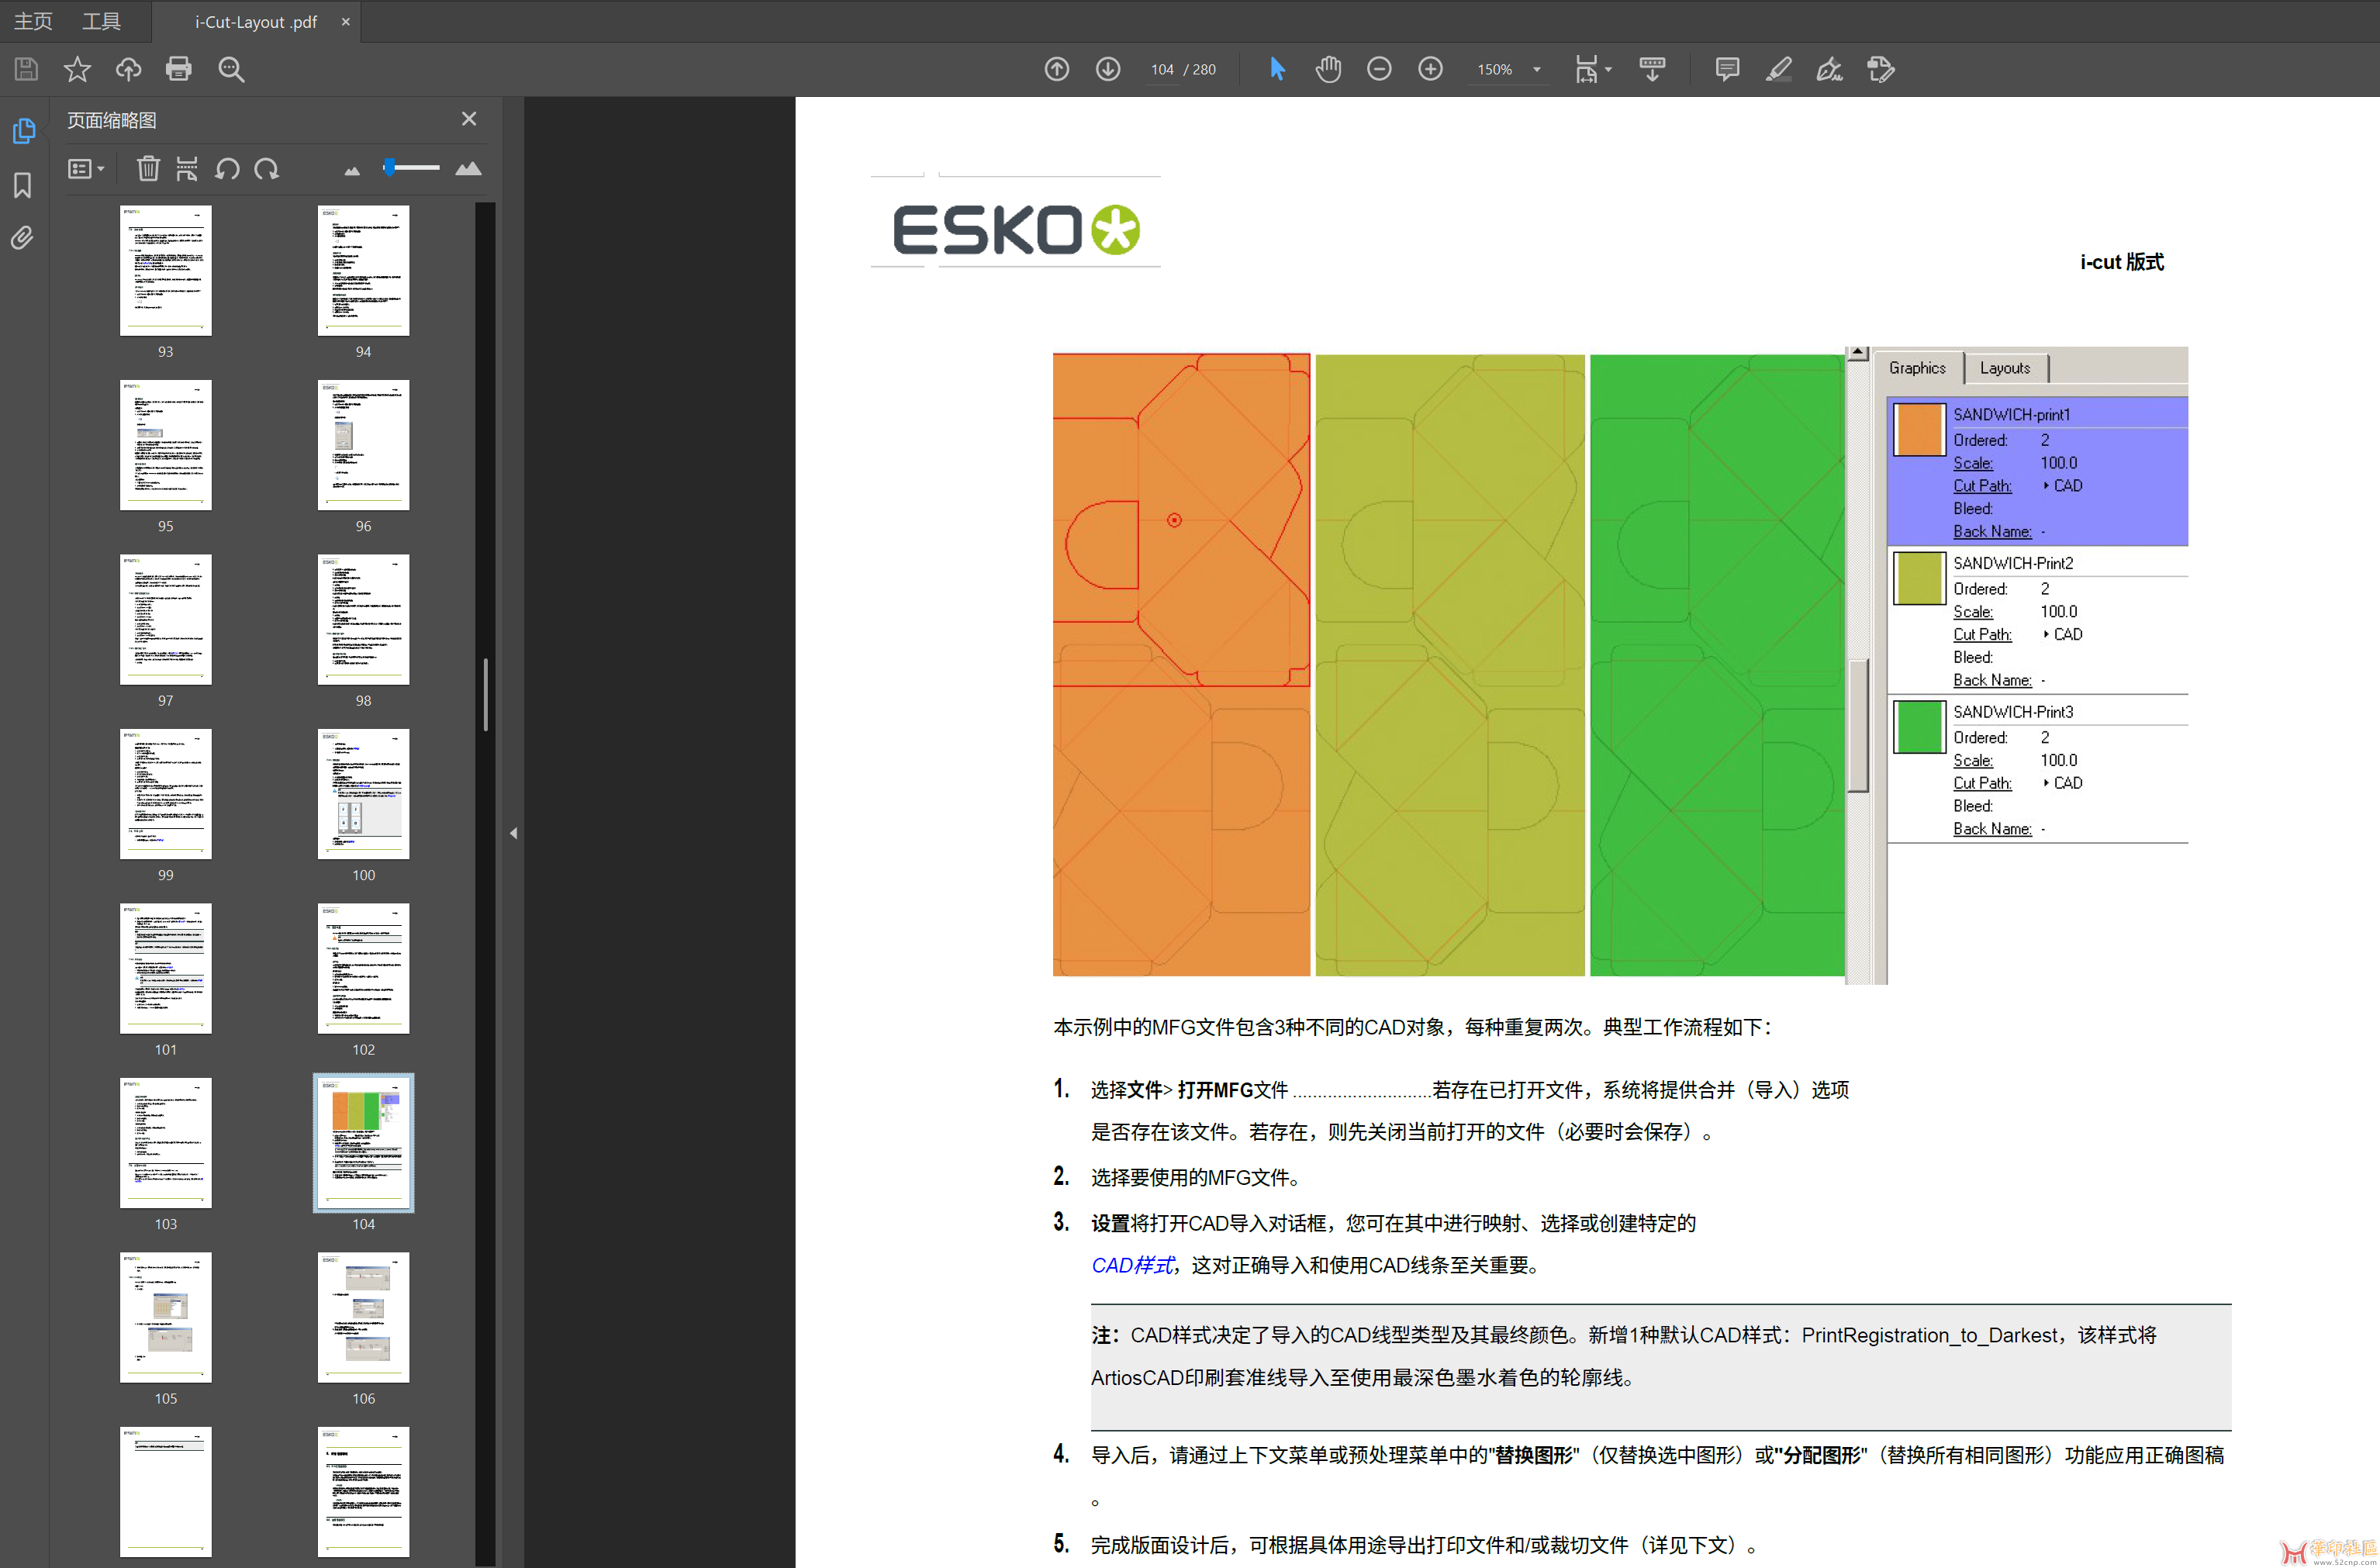Select page 101 thumbnail
Viewport: 2380px width, 1568px height.
point(166,968)
